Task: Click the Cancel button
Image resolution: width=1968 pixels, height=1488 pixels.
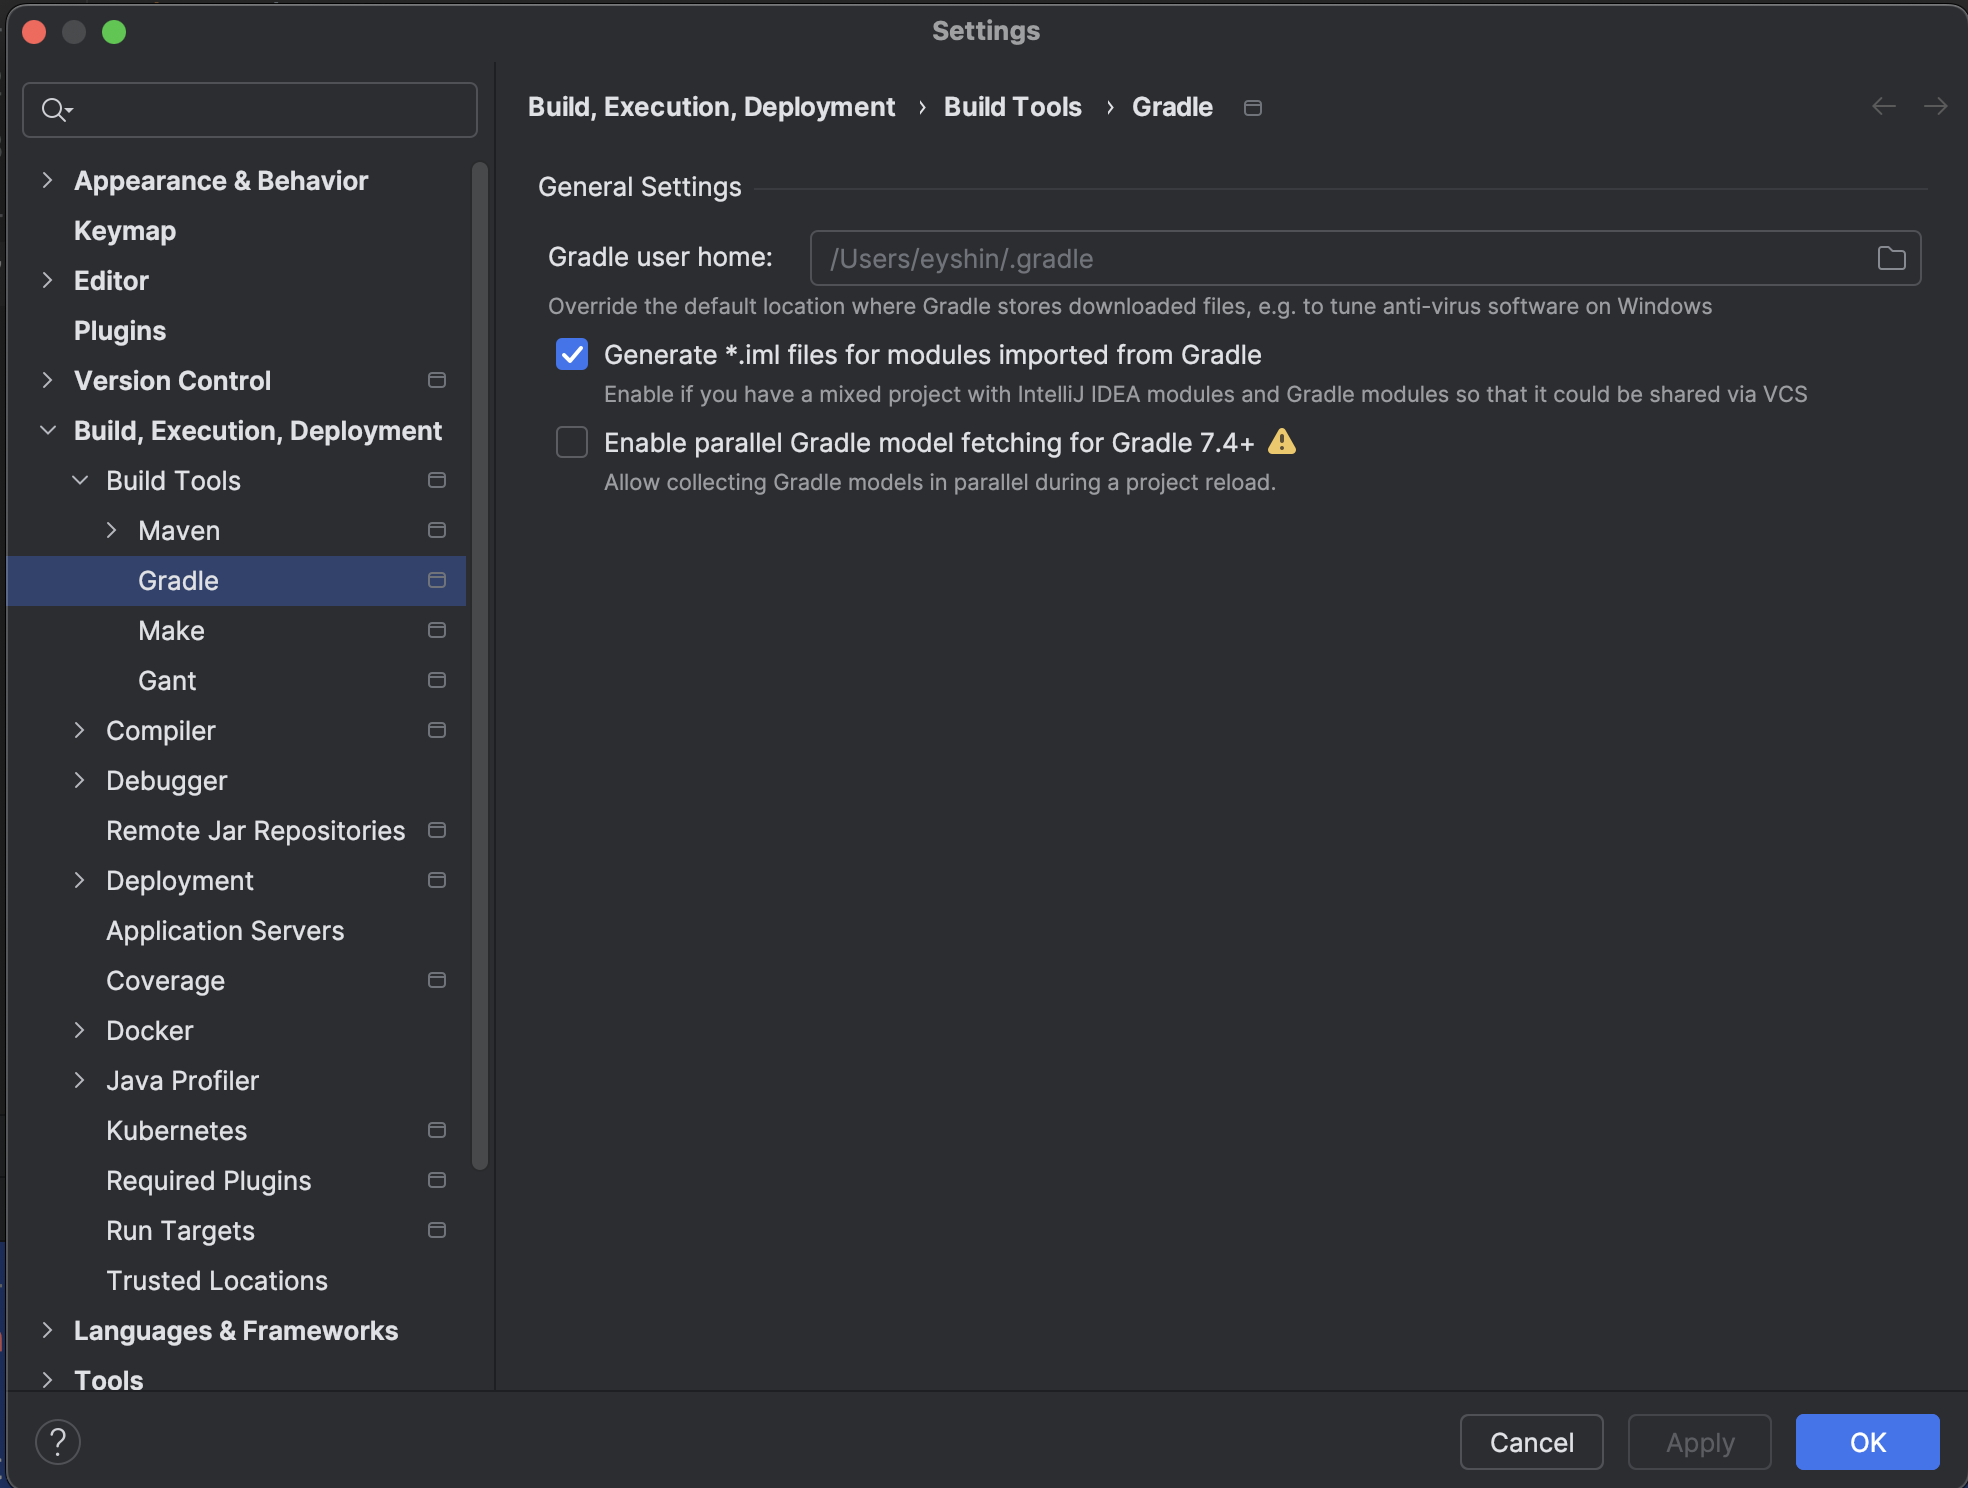Action: coord(1531,1442)
